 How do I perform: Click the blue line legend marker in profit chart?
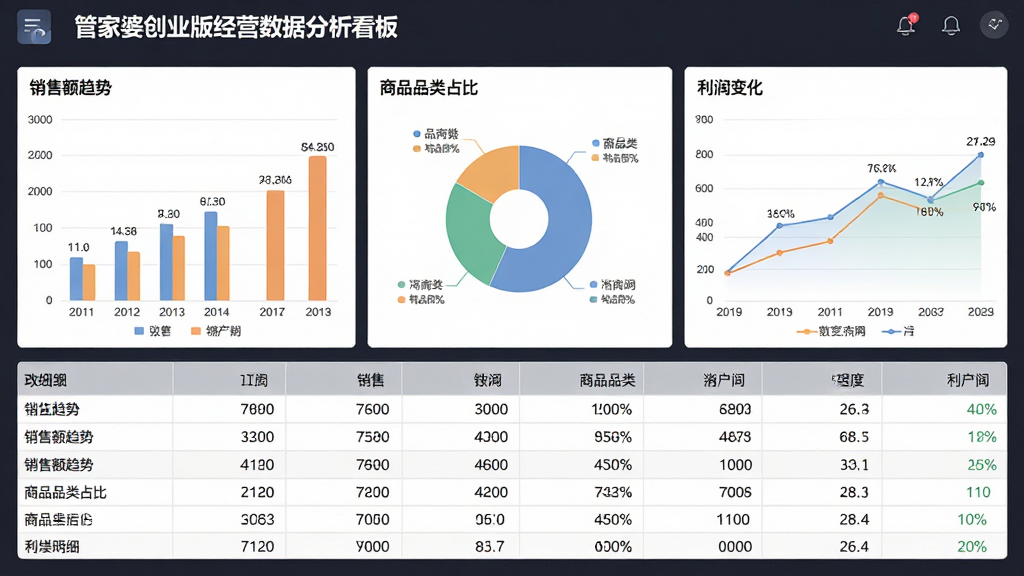pos(891,332)
